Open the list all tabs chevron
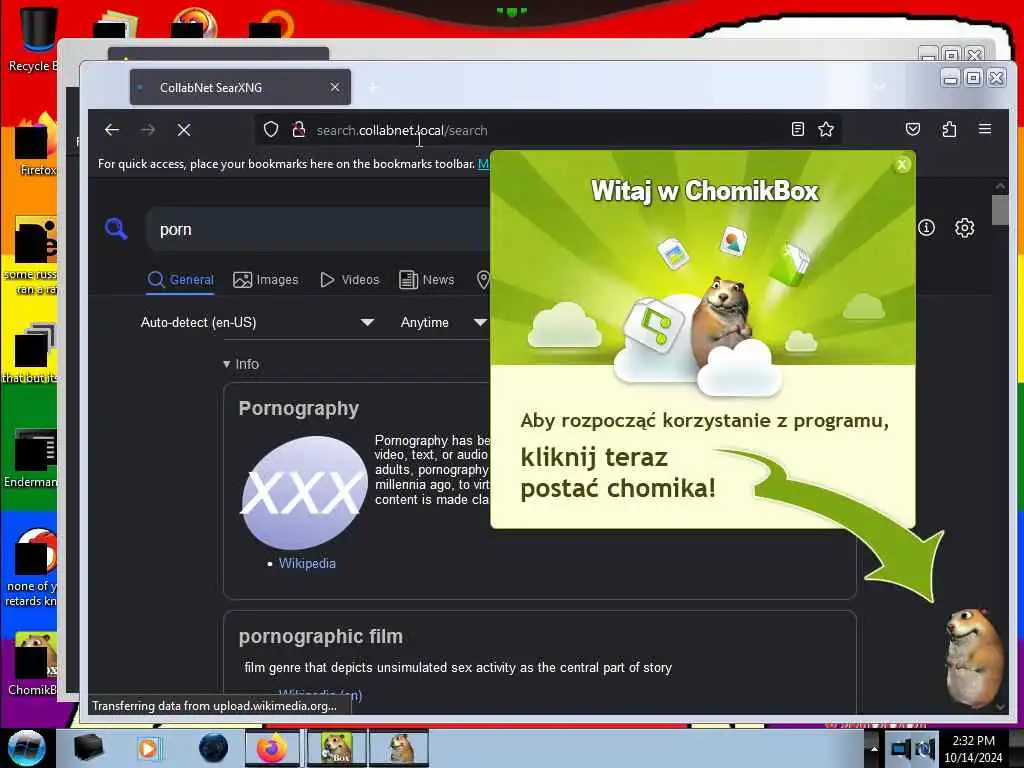This screenshot has height=768, width=1024. (x=880, y=87)
